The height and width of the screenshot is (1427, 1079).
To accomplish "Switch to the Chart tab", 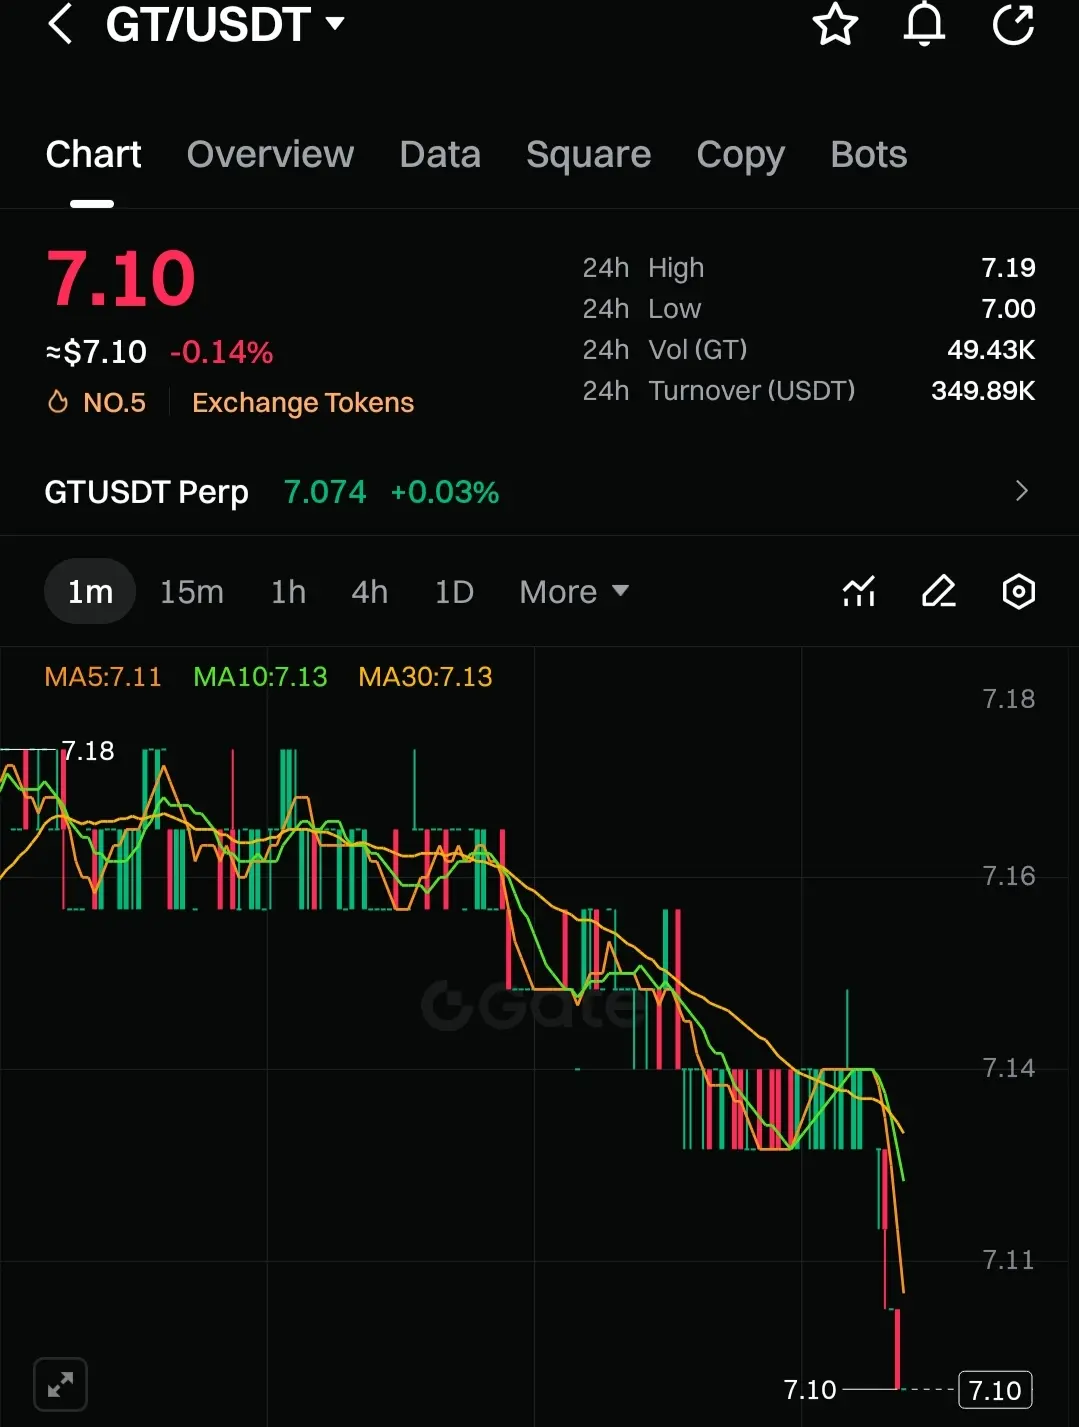I will click(93, 155).
